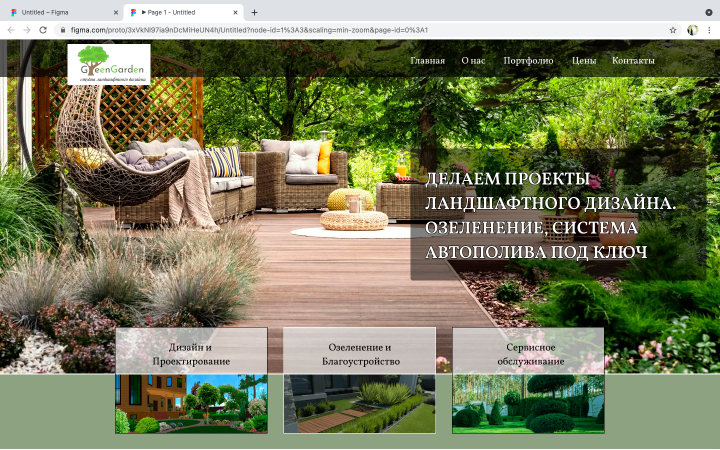Viewport: 720px width, 450px height.
Task: Open the trimmed topiary bushes thumbnail
Action: tap(528, 404)
